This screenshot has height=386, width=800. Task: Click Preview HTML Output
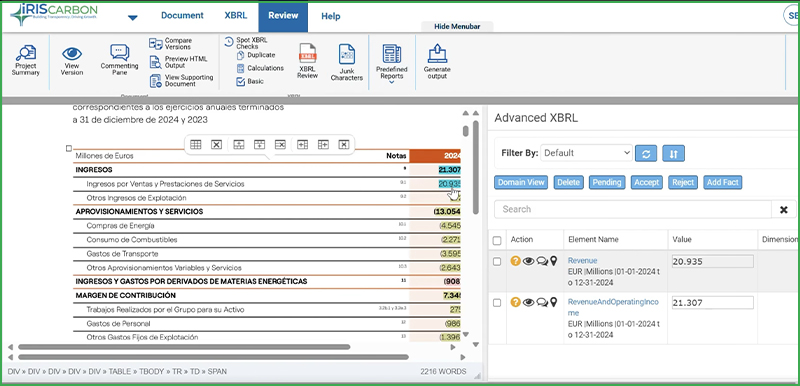tap(179, 62)
